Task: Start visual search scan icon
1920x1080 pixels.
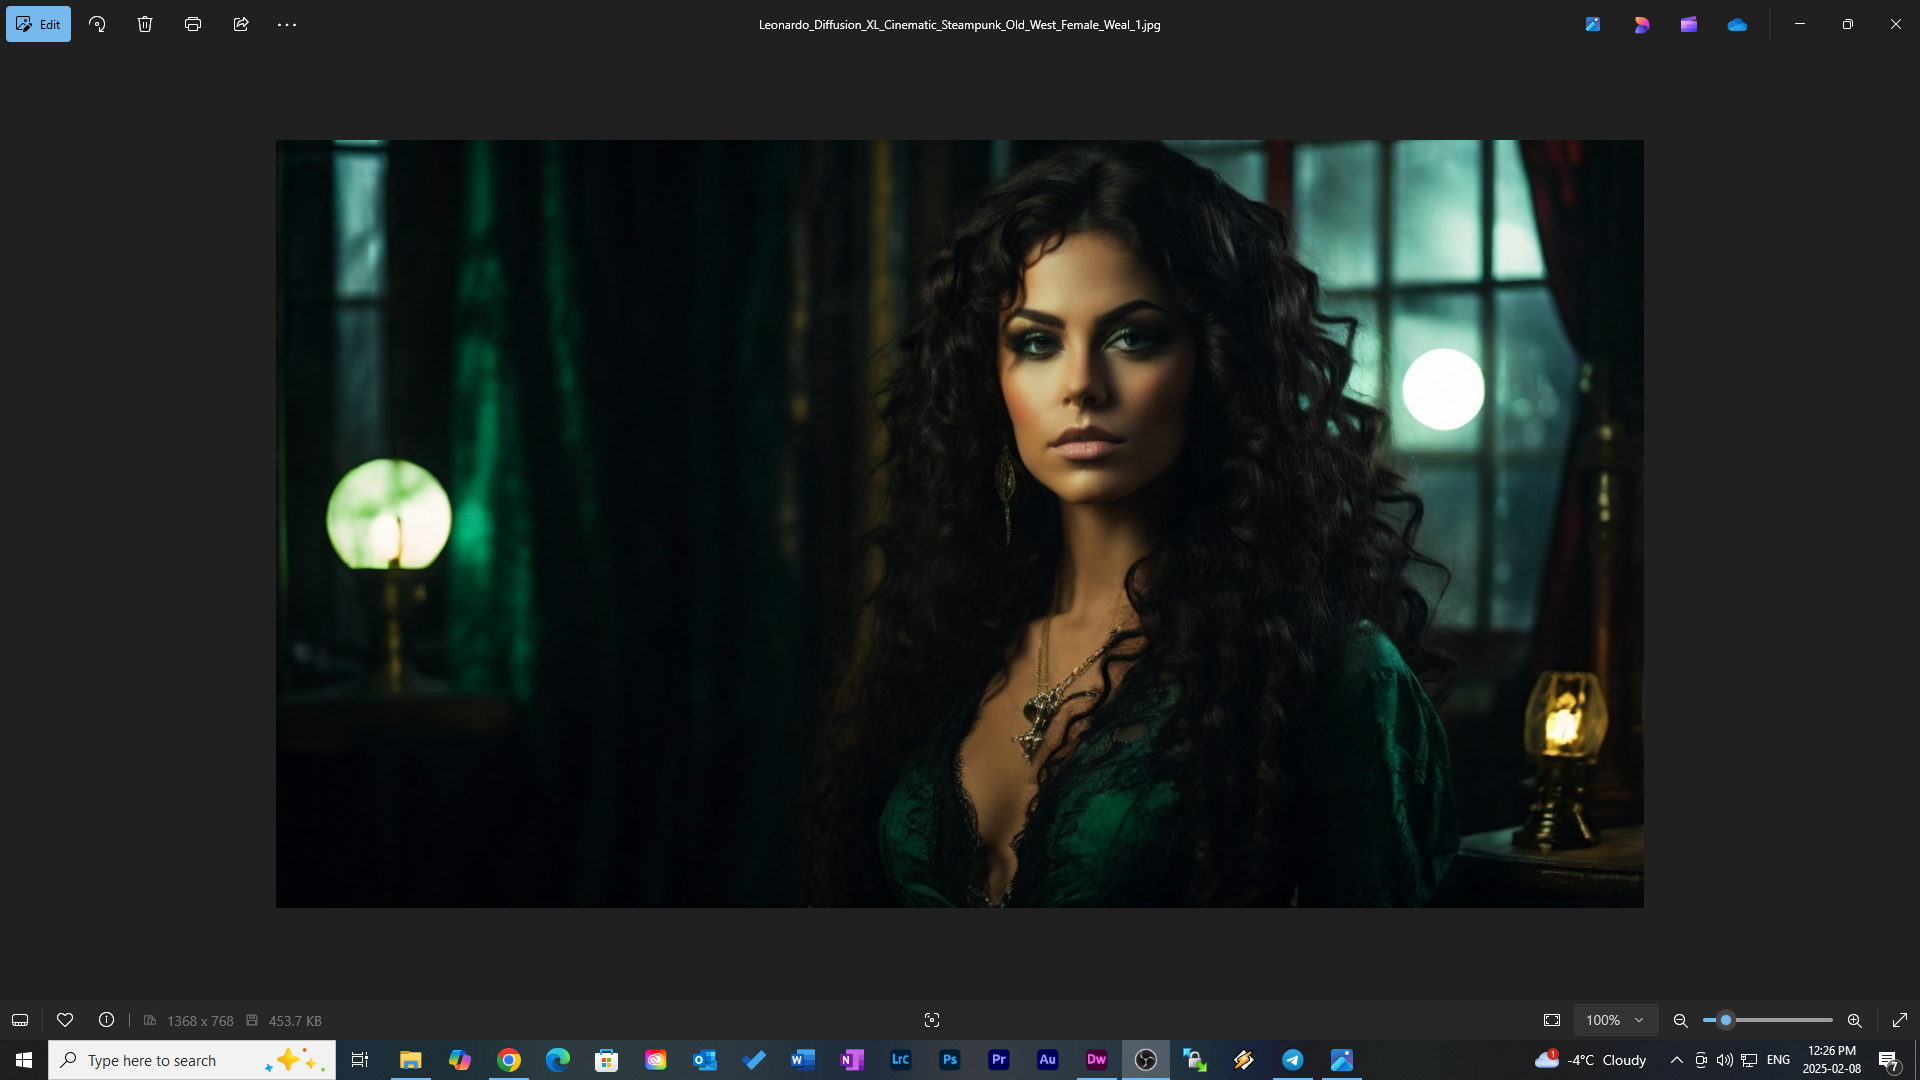Action: coord(932,1020)
